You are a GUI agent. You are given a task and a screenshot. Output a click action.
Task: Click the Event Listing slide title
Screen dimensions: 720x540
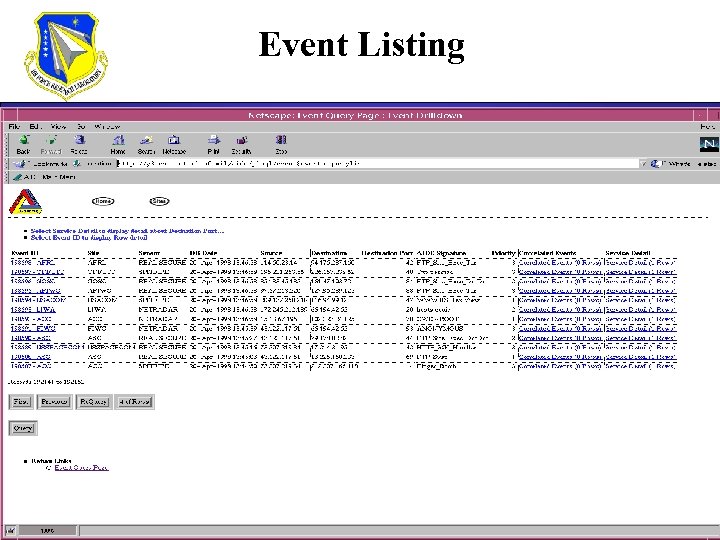pos(361,45)
